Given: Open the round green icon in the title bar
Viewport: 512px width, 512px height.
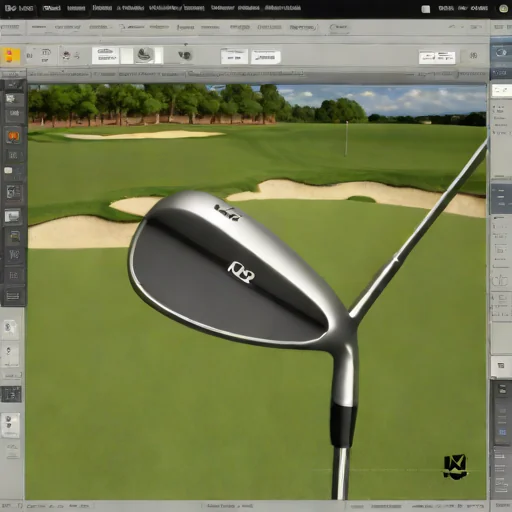Looking at the screenshot, I should coord(504,9).
